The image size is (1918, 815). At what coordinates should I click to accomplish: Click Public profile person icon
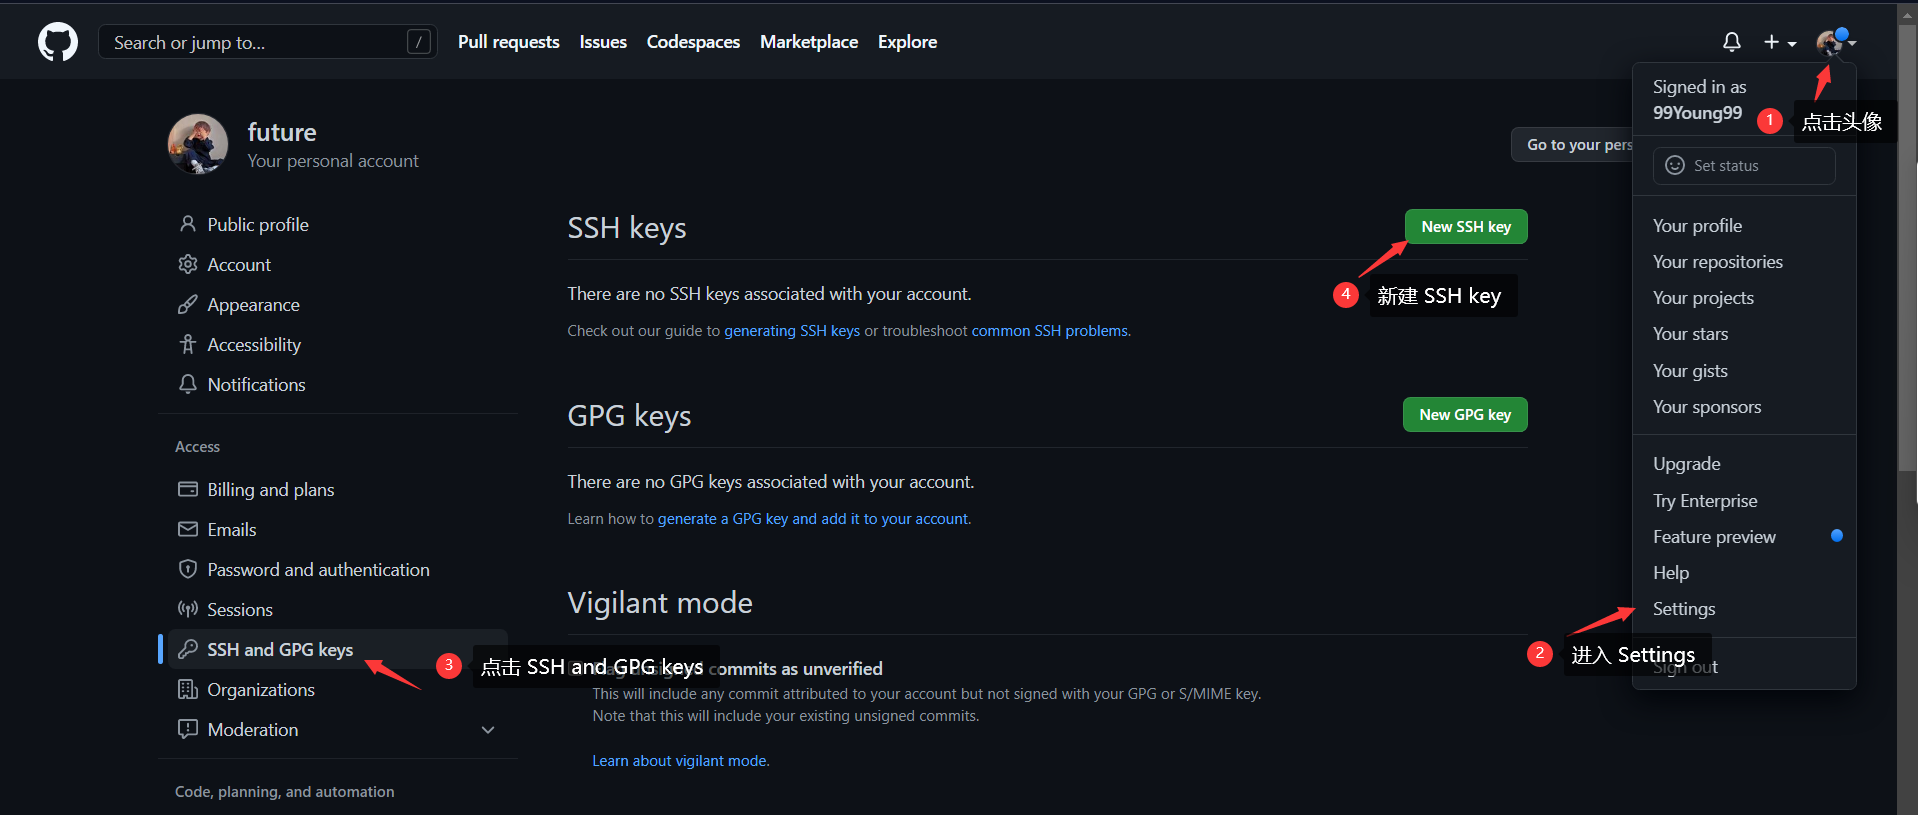(x=187, y=224)
